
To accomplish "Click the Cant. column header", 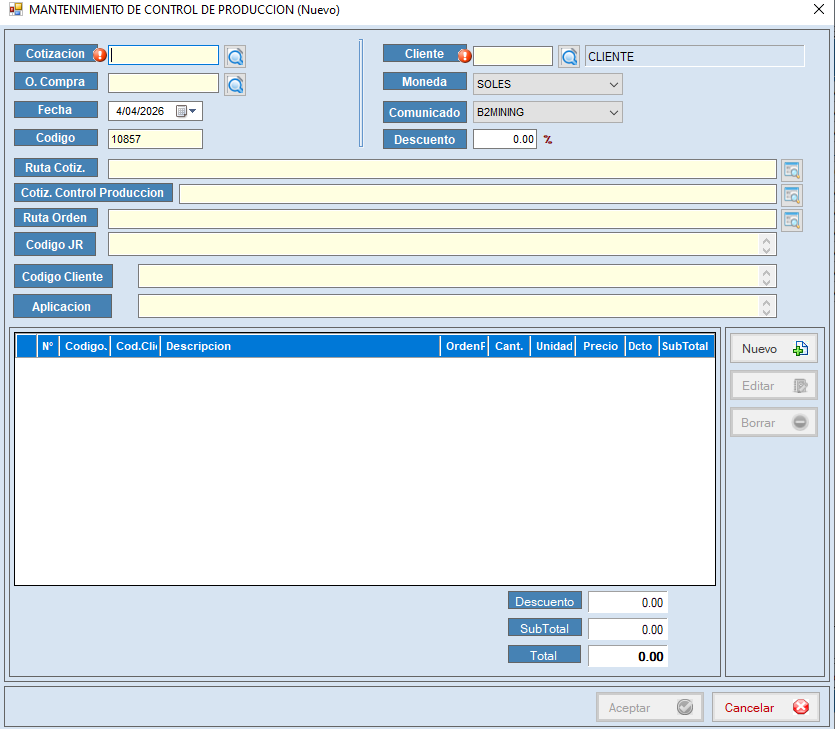I will (509, 346).
